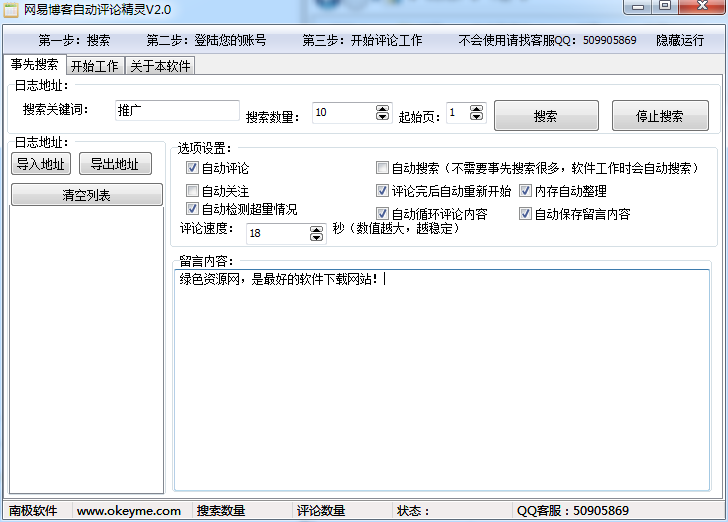Open the 关于本软件 tab
Viewport: 728px width, 522px height.
click(160, 66)
